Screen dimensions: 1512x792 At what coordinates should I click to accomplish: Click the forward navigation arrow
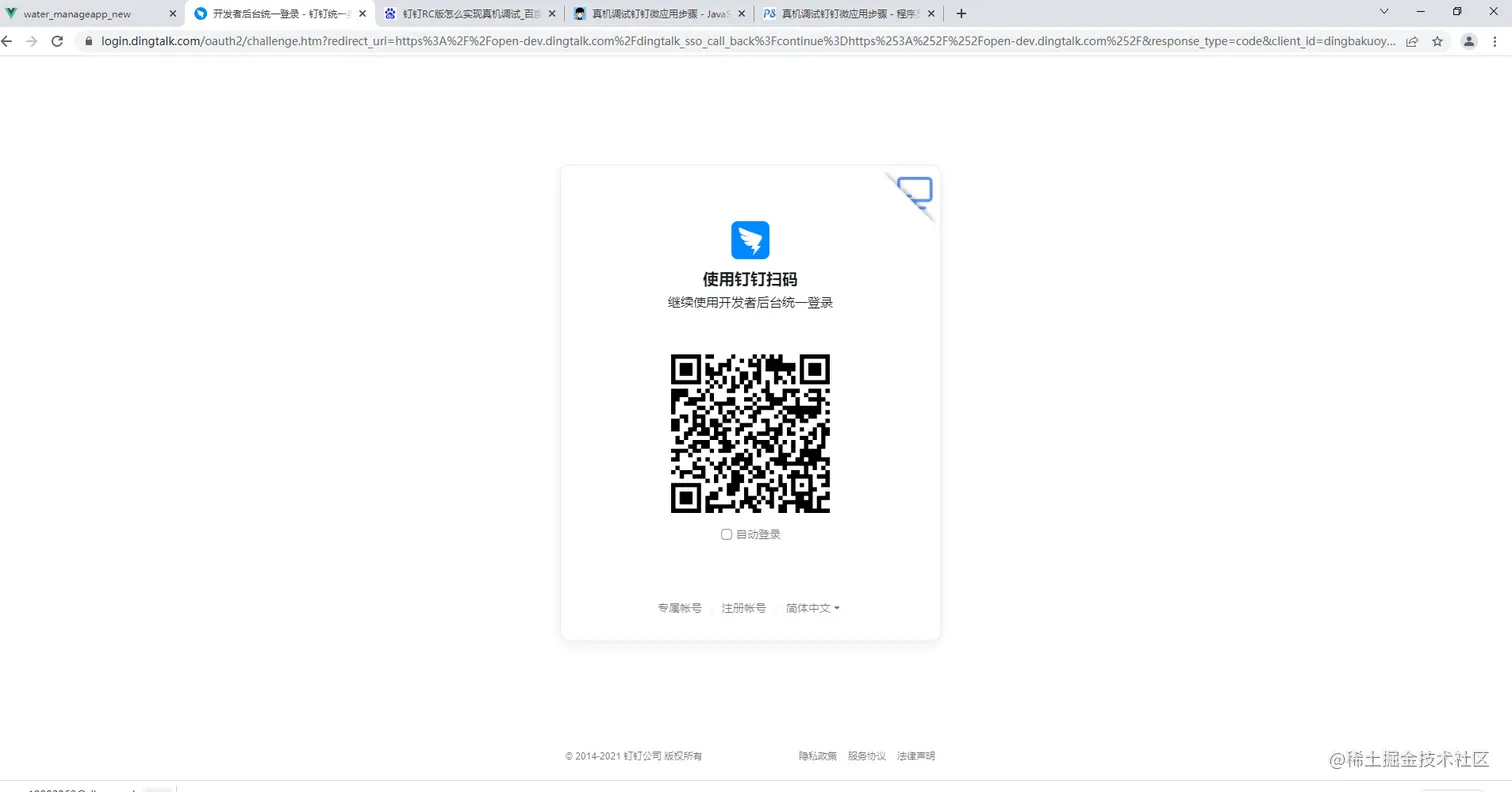[33, 42]
